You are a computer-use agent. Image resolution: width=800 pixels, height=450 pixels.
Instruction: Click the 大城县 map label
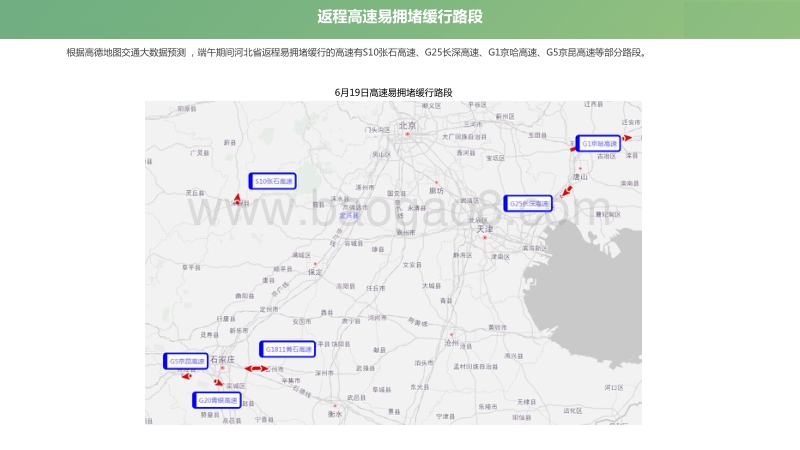coord(432,286)
